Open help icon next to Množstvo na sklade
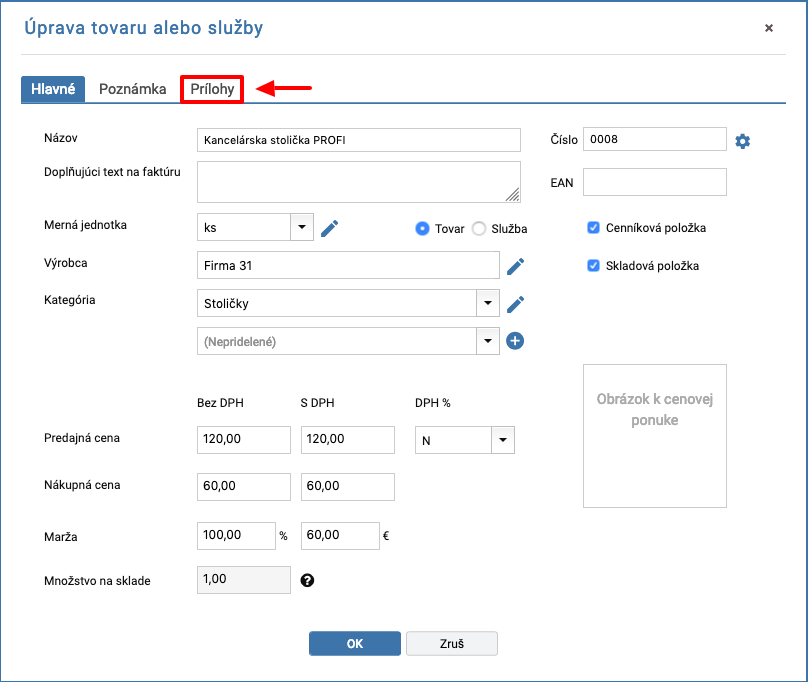 (307, 580)
